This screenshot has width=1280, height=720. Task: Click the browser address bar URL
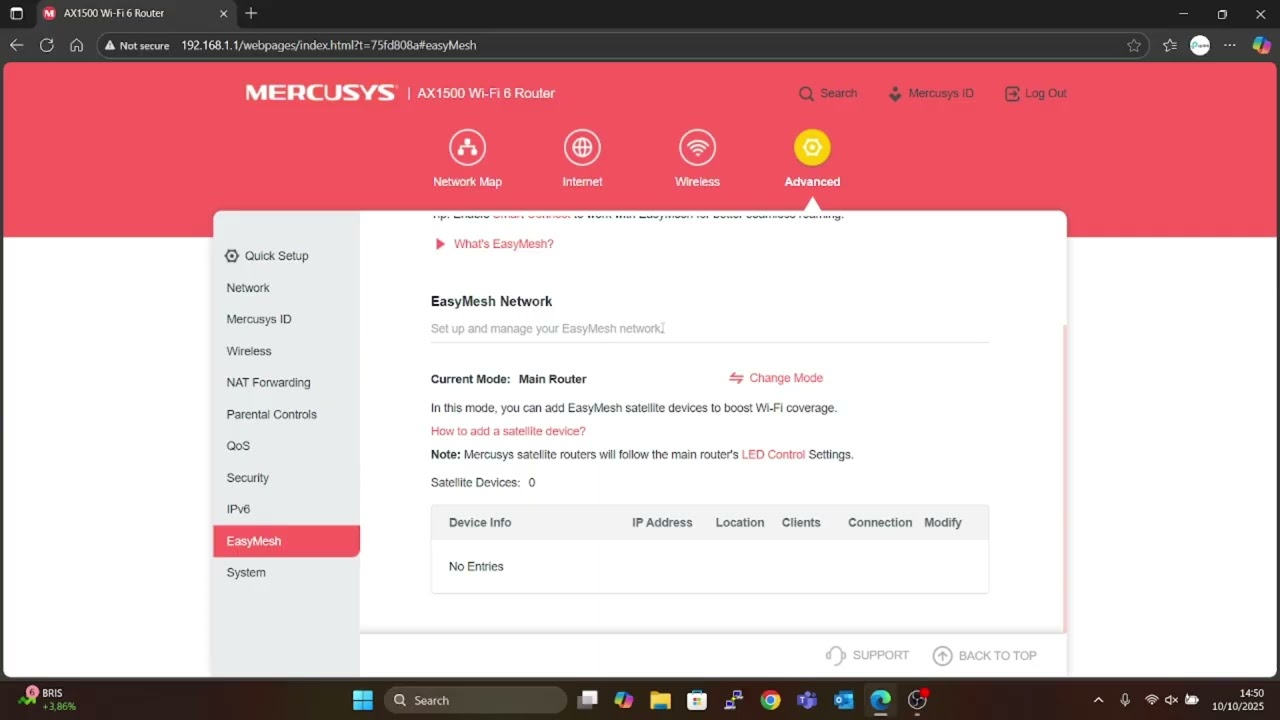click(x=329, y=45)
